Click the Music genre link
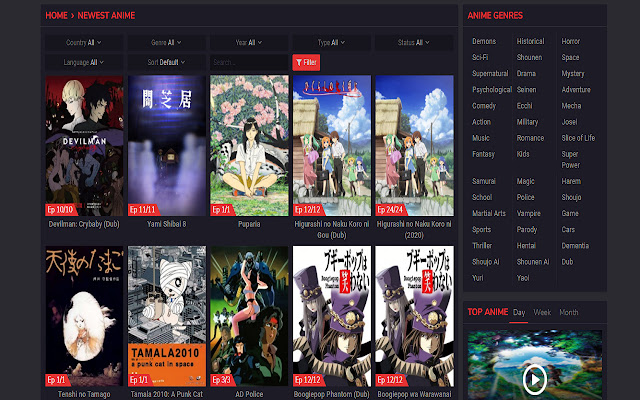Screen dimensions: 640x400 coord(481,138)
